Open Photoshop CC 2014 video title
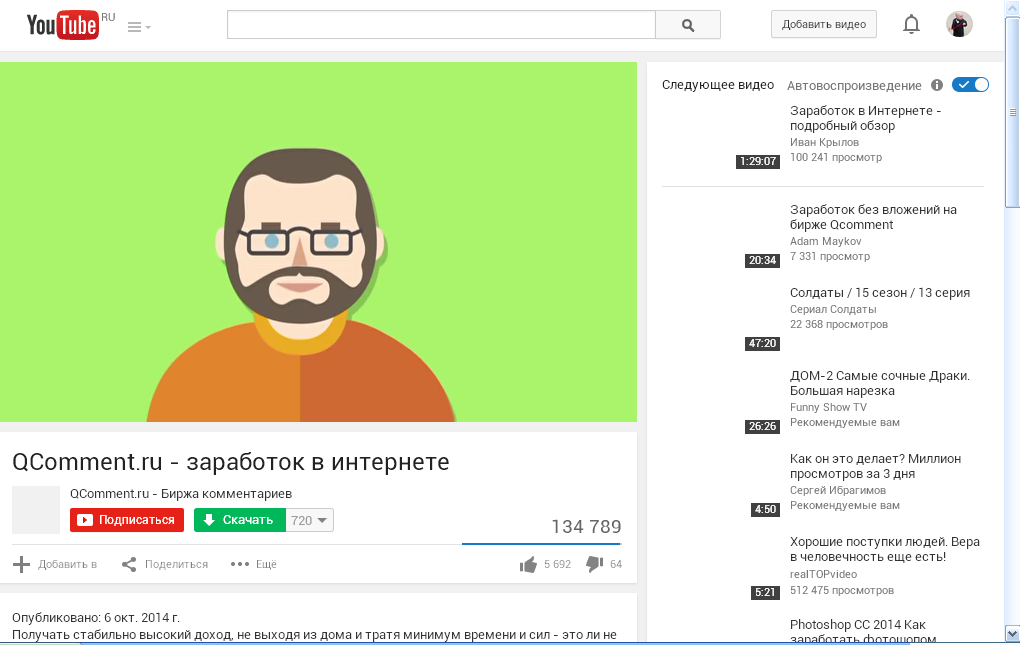Image resolution: width=1020 pixels, height=645 pixels. (863, 631)
